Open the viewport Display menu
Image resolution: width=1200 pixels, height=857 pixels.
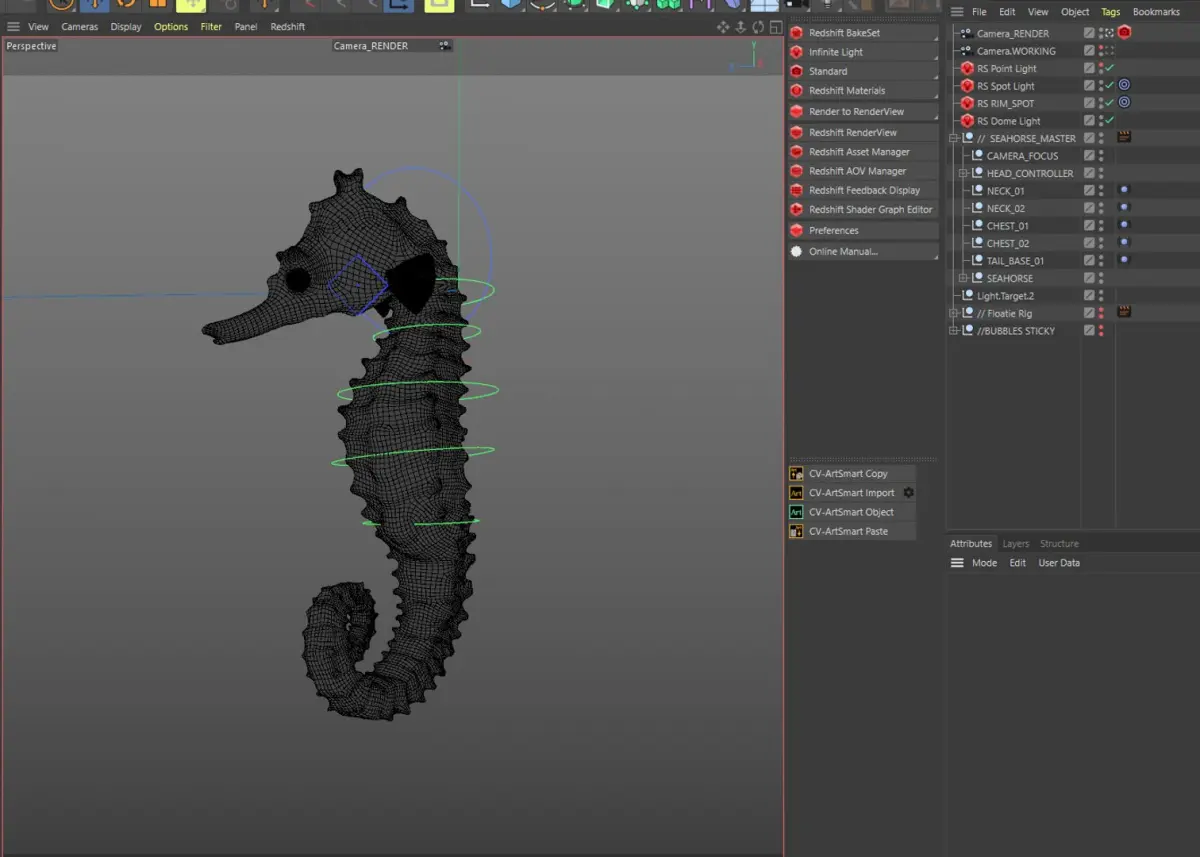tap(126, 27)
